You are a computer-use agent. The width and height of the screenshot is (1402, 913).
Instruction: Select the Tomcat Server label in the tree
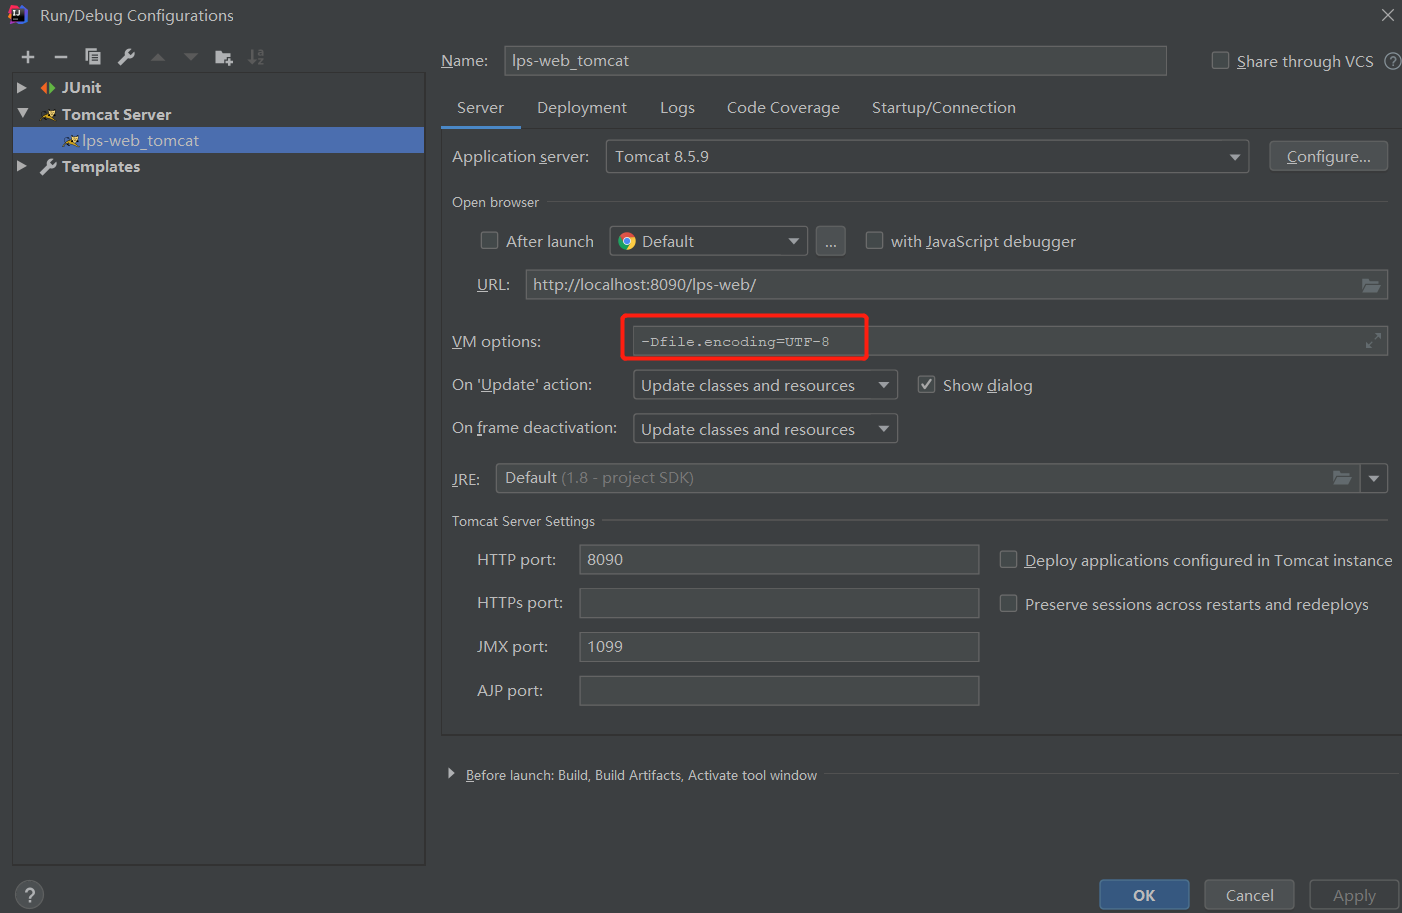(x=116, y=115)
